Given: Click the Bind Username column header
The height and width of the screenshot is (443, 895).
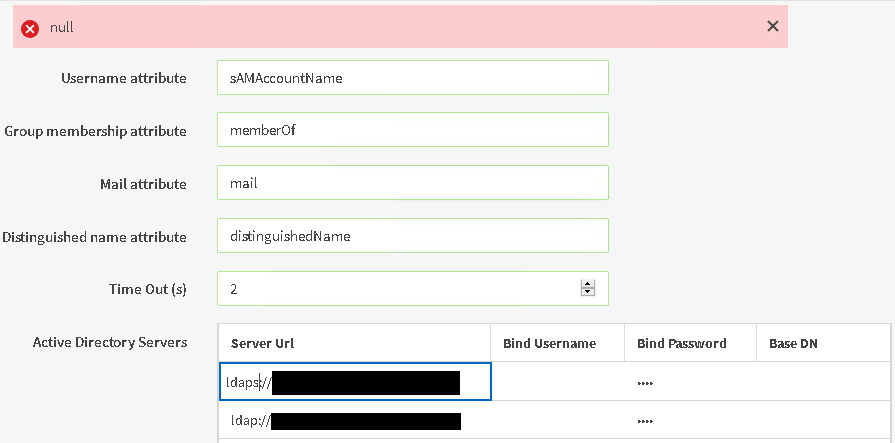Looking at the screenshot, I should (x=557, y=343).
